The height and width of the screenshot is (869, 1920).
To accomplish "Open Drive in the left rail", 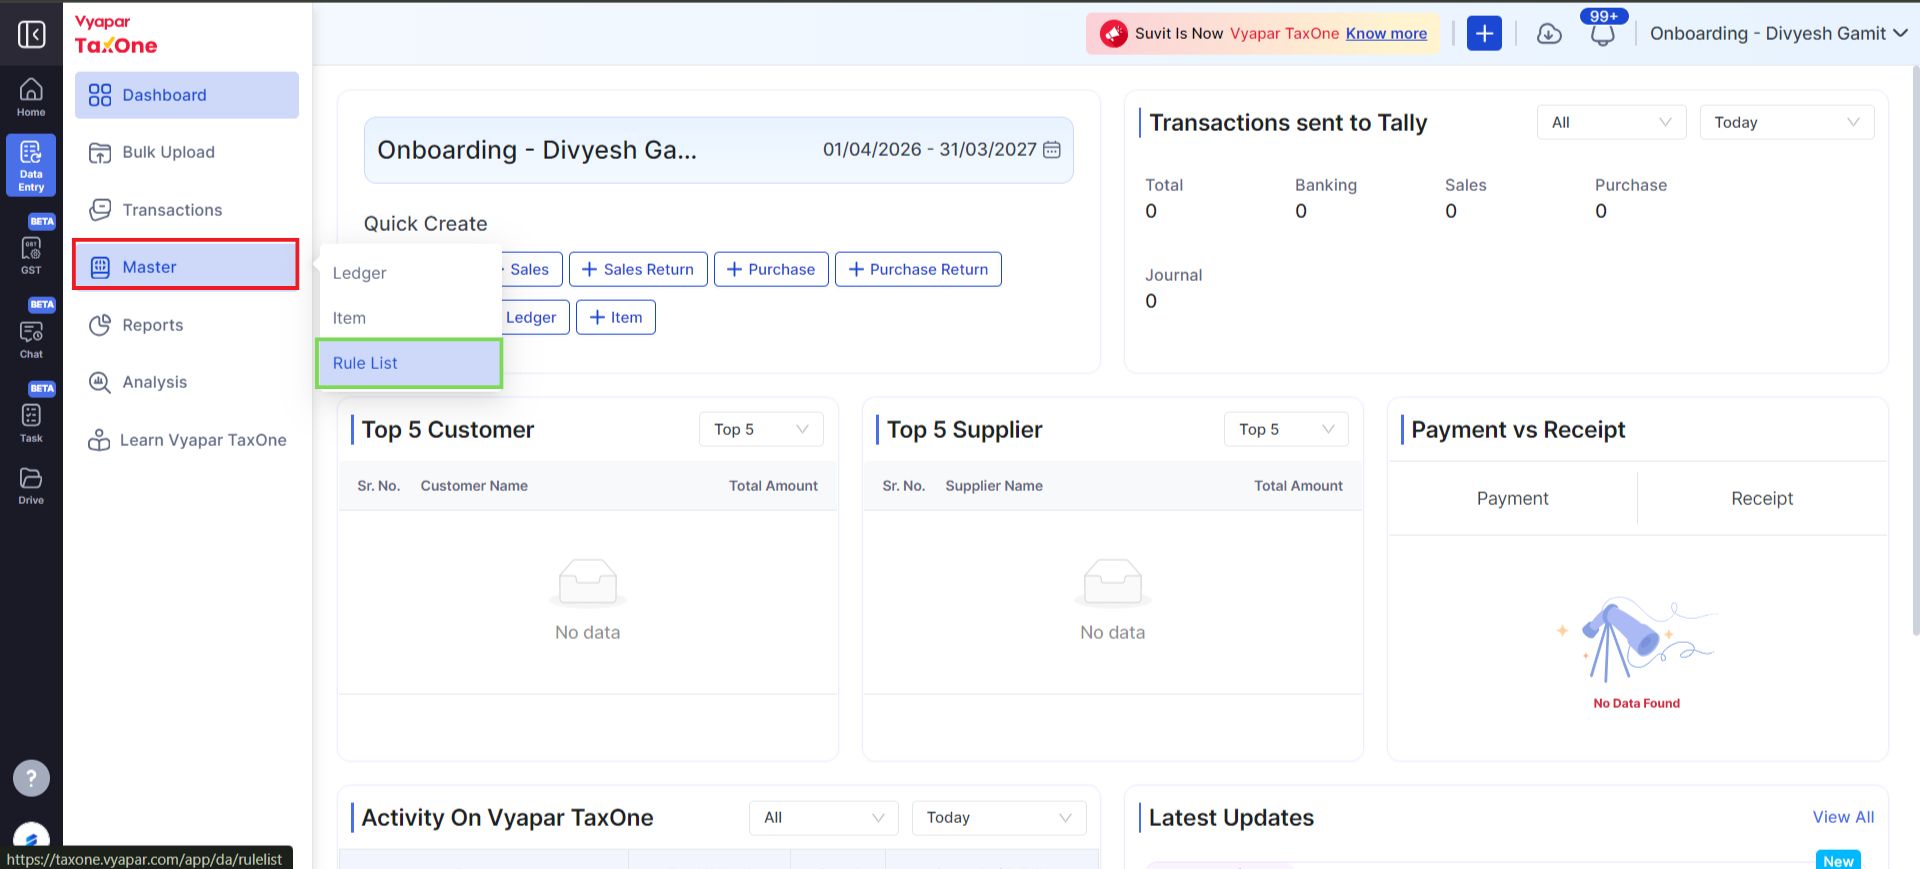I will click(31, 486).
